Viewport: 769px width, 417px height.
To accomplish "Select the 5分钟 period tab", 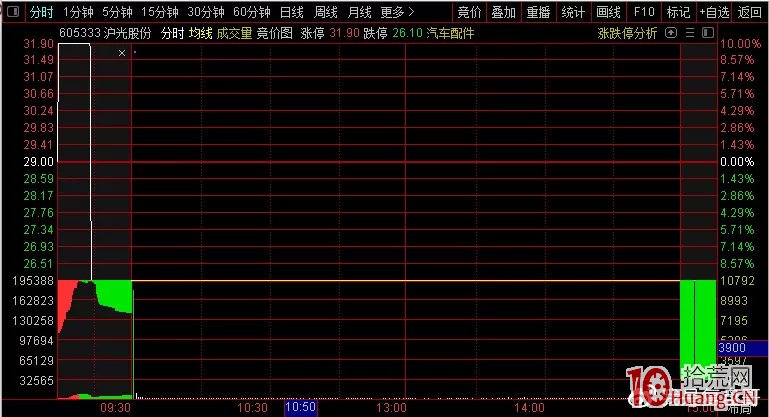I will tap(117, 12).
